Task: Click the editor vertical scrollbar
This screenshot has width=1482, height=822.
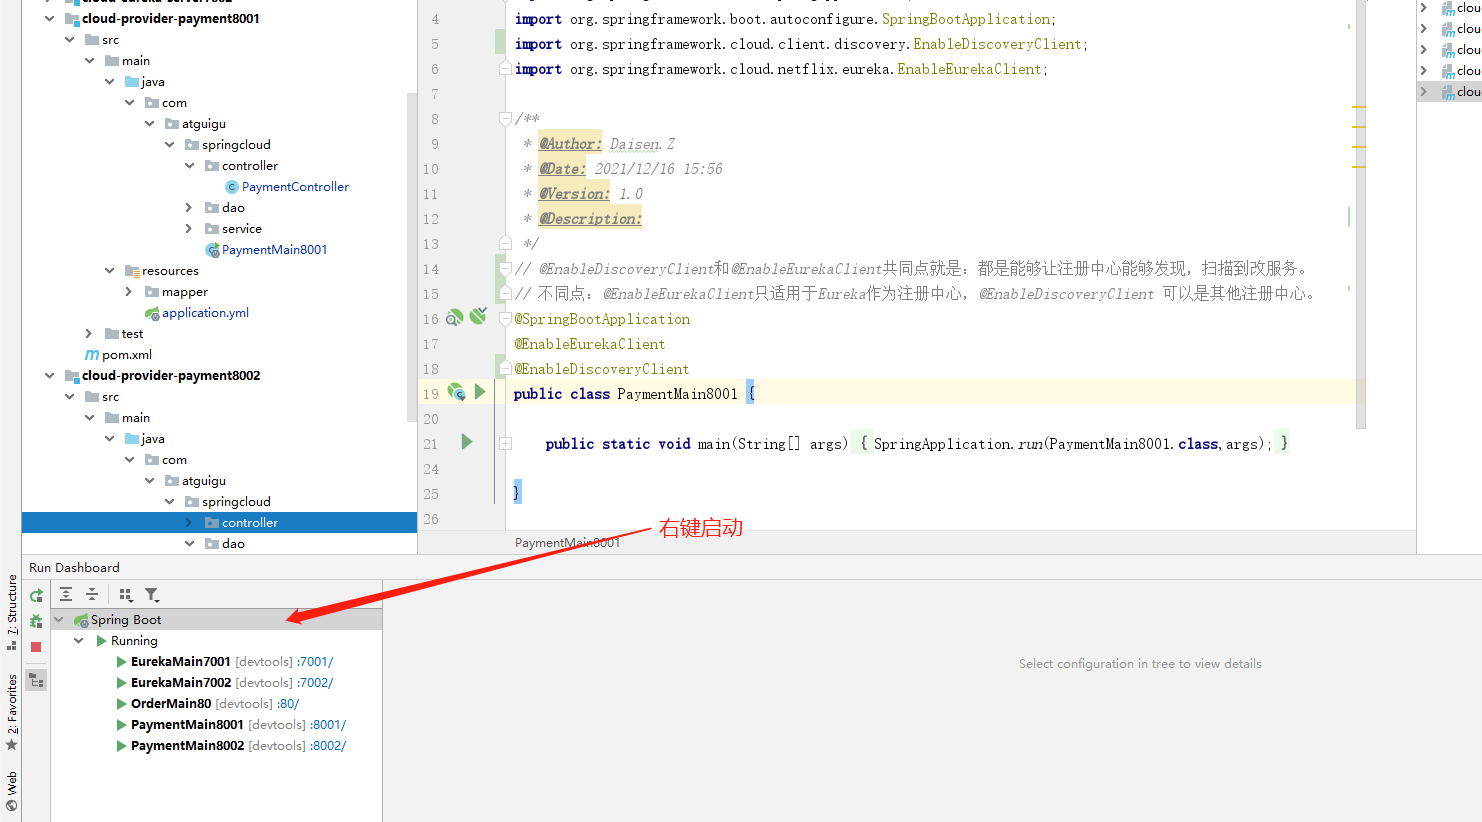Action: 1360,215
